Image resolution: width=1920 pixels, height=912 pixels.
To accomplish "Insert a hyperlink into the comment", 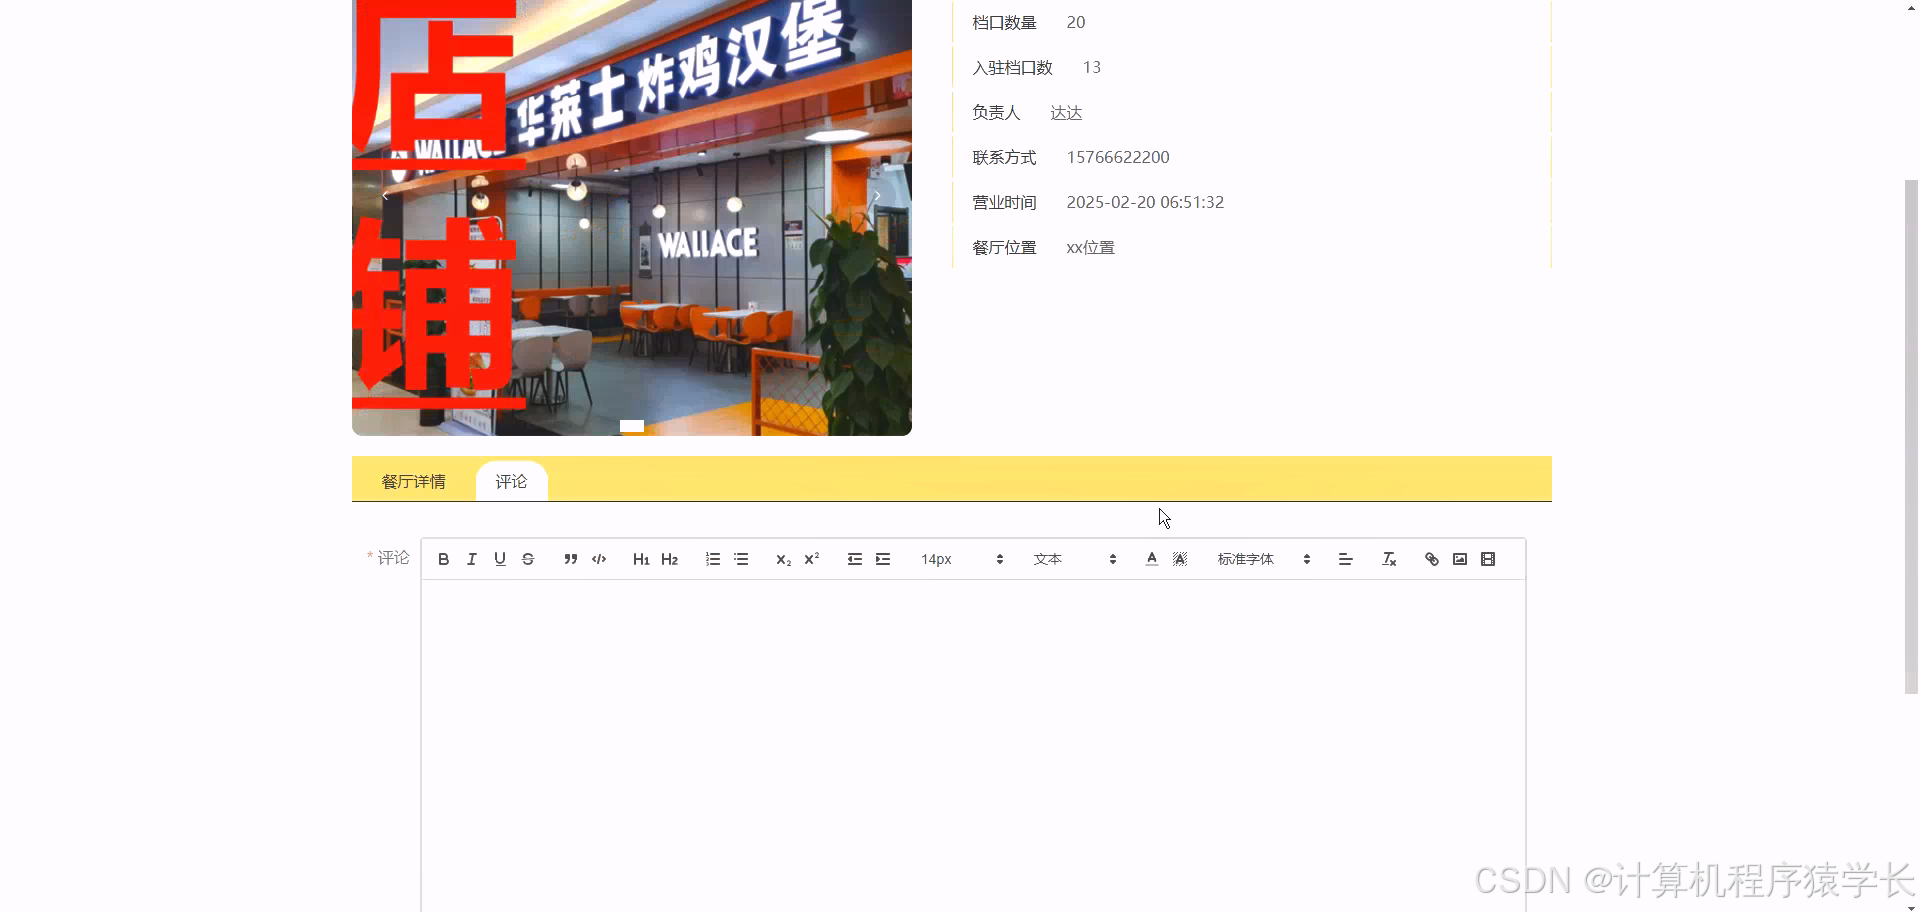I will click(1431, 559).
